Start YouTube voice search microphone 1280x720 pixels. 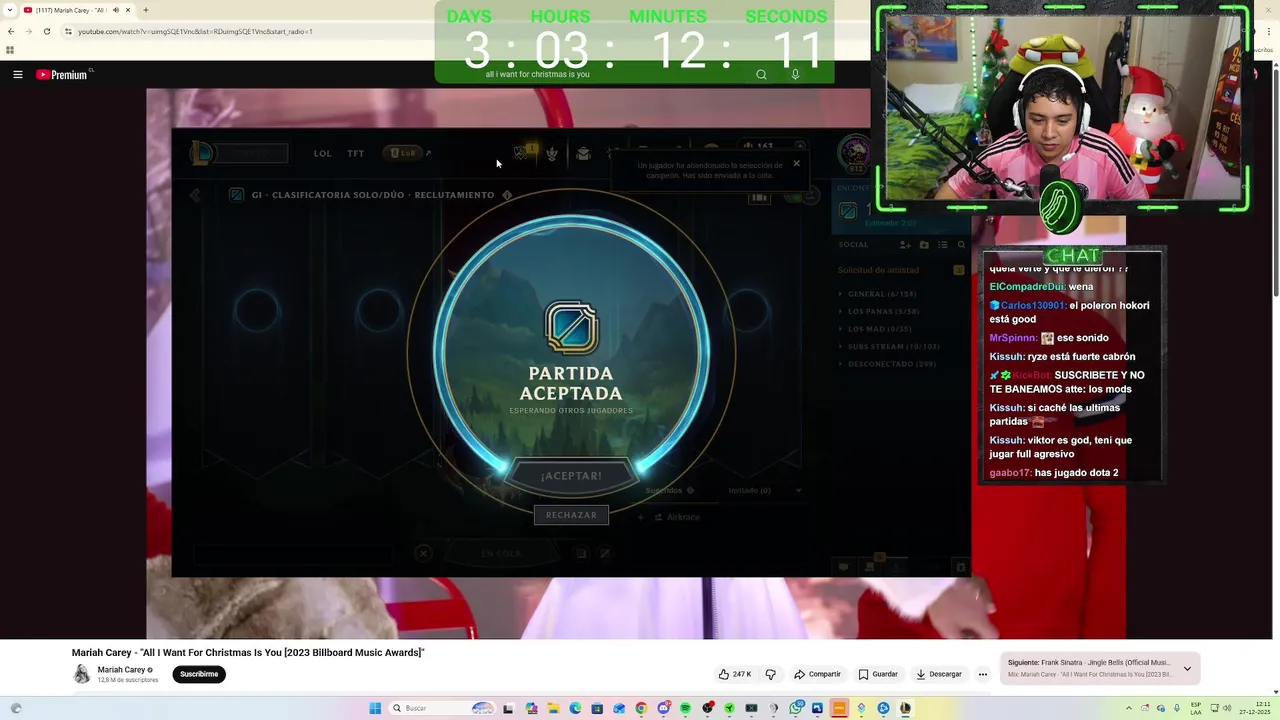[x=795, y=74]
